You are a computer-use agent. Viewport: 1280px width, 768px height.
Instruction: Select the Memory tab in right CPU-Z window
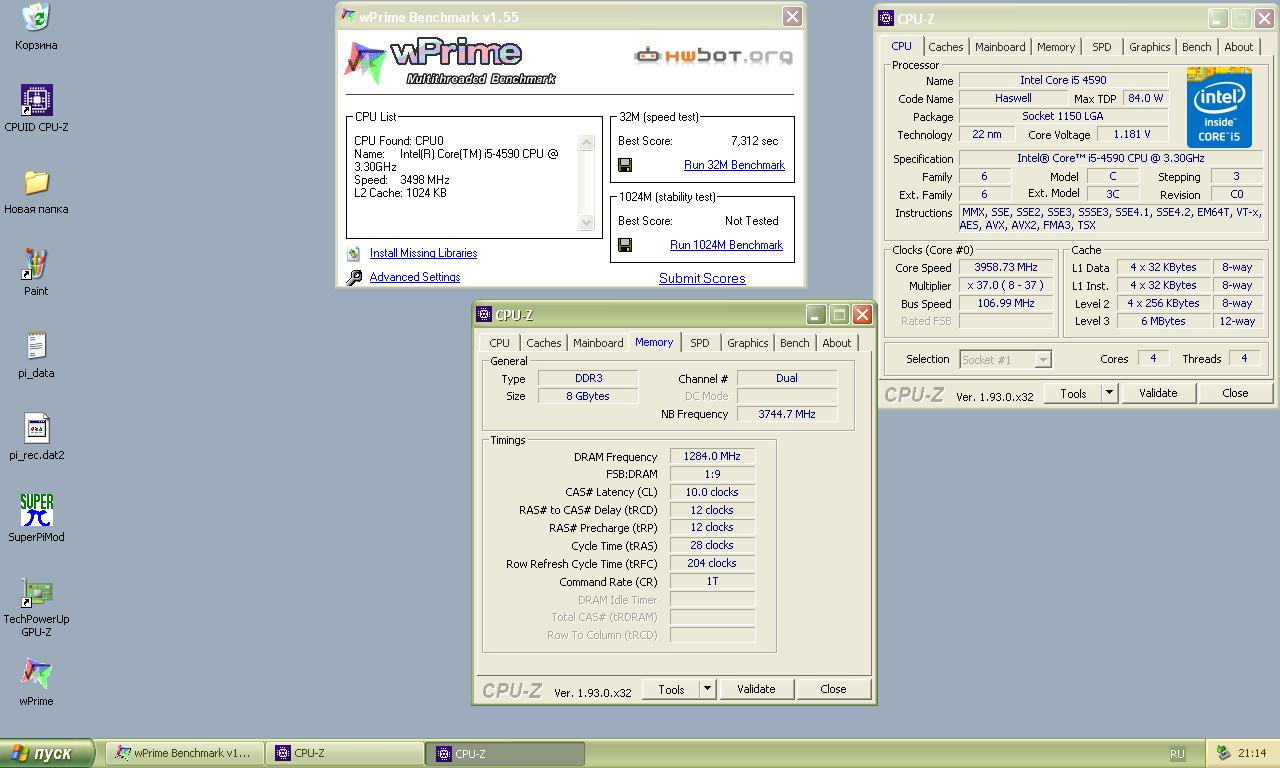point(1056,47)
